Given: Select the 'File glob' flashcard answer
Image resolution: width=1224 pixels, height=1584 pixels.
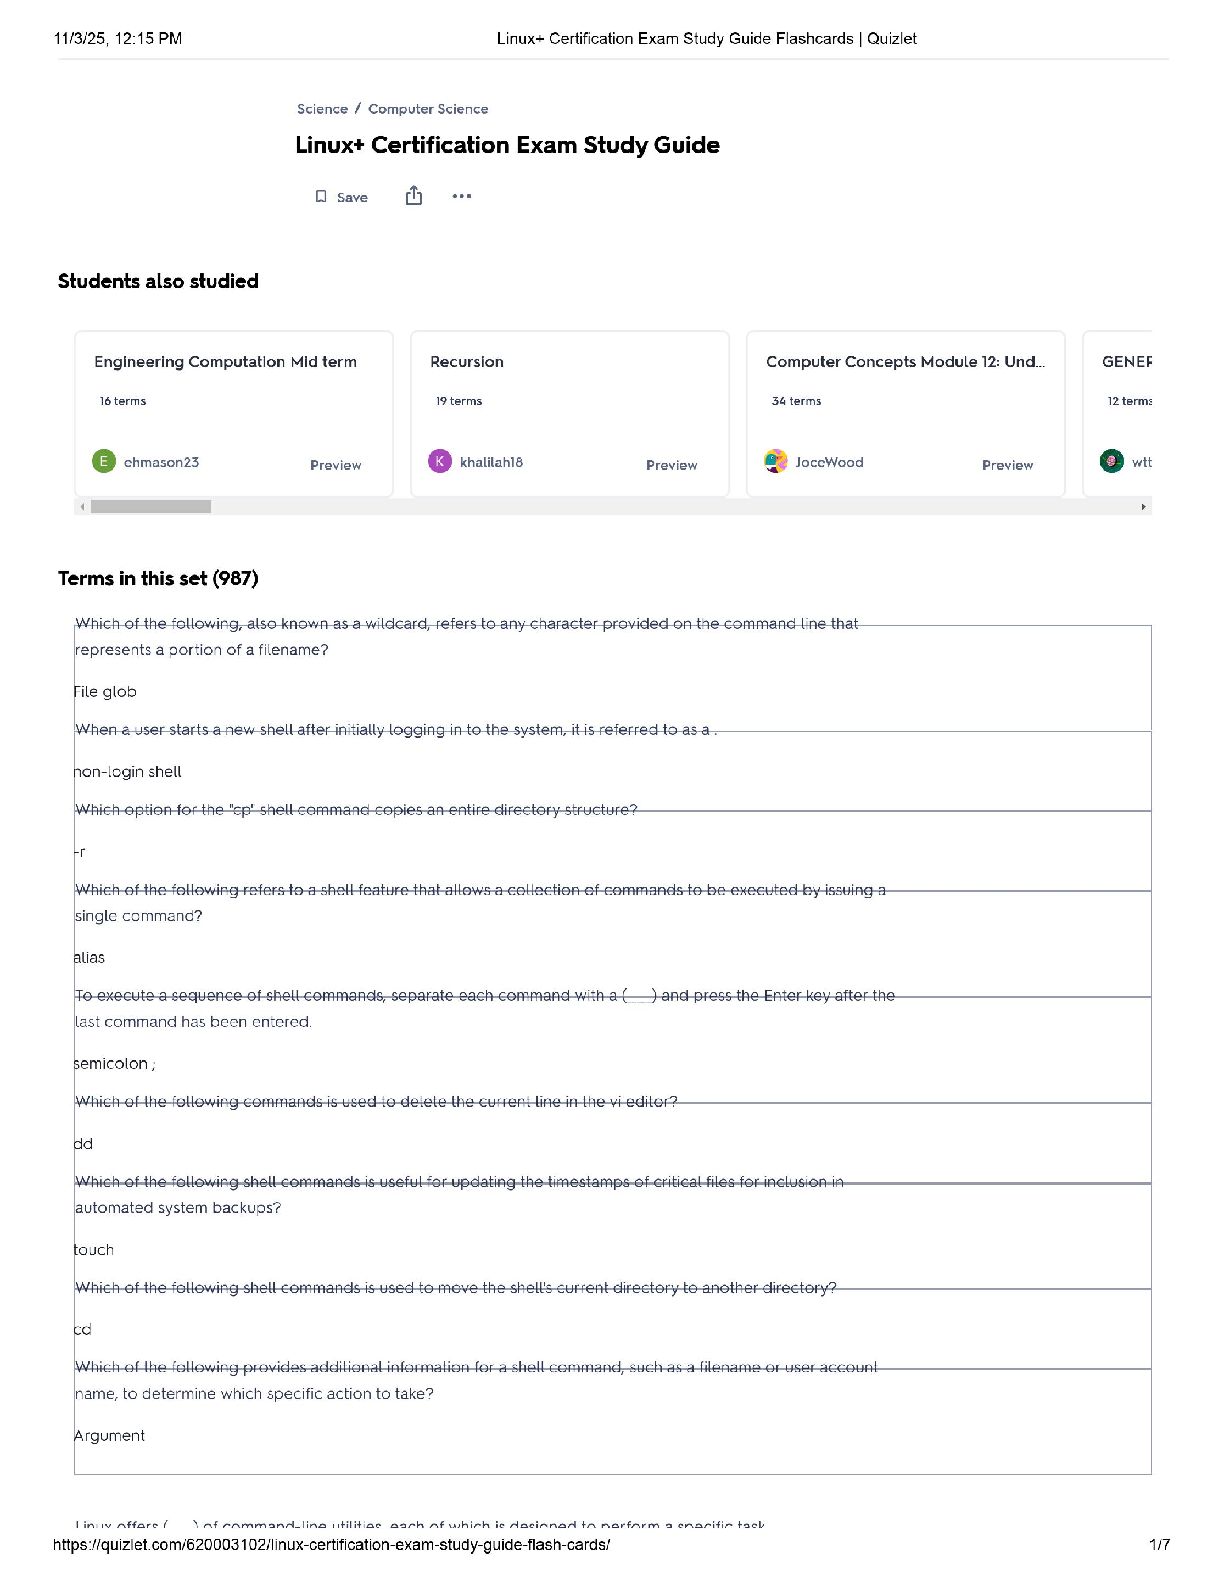Looking at the screenshot, I should point(105,692).
